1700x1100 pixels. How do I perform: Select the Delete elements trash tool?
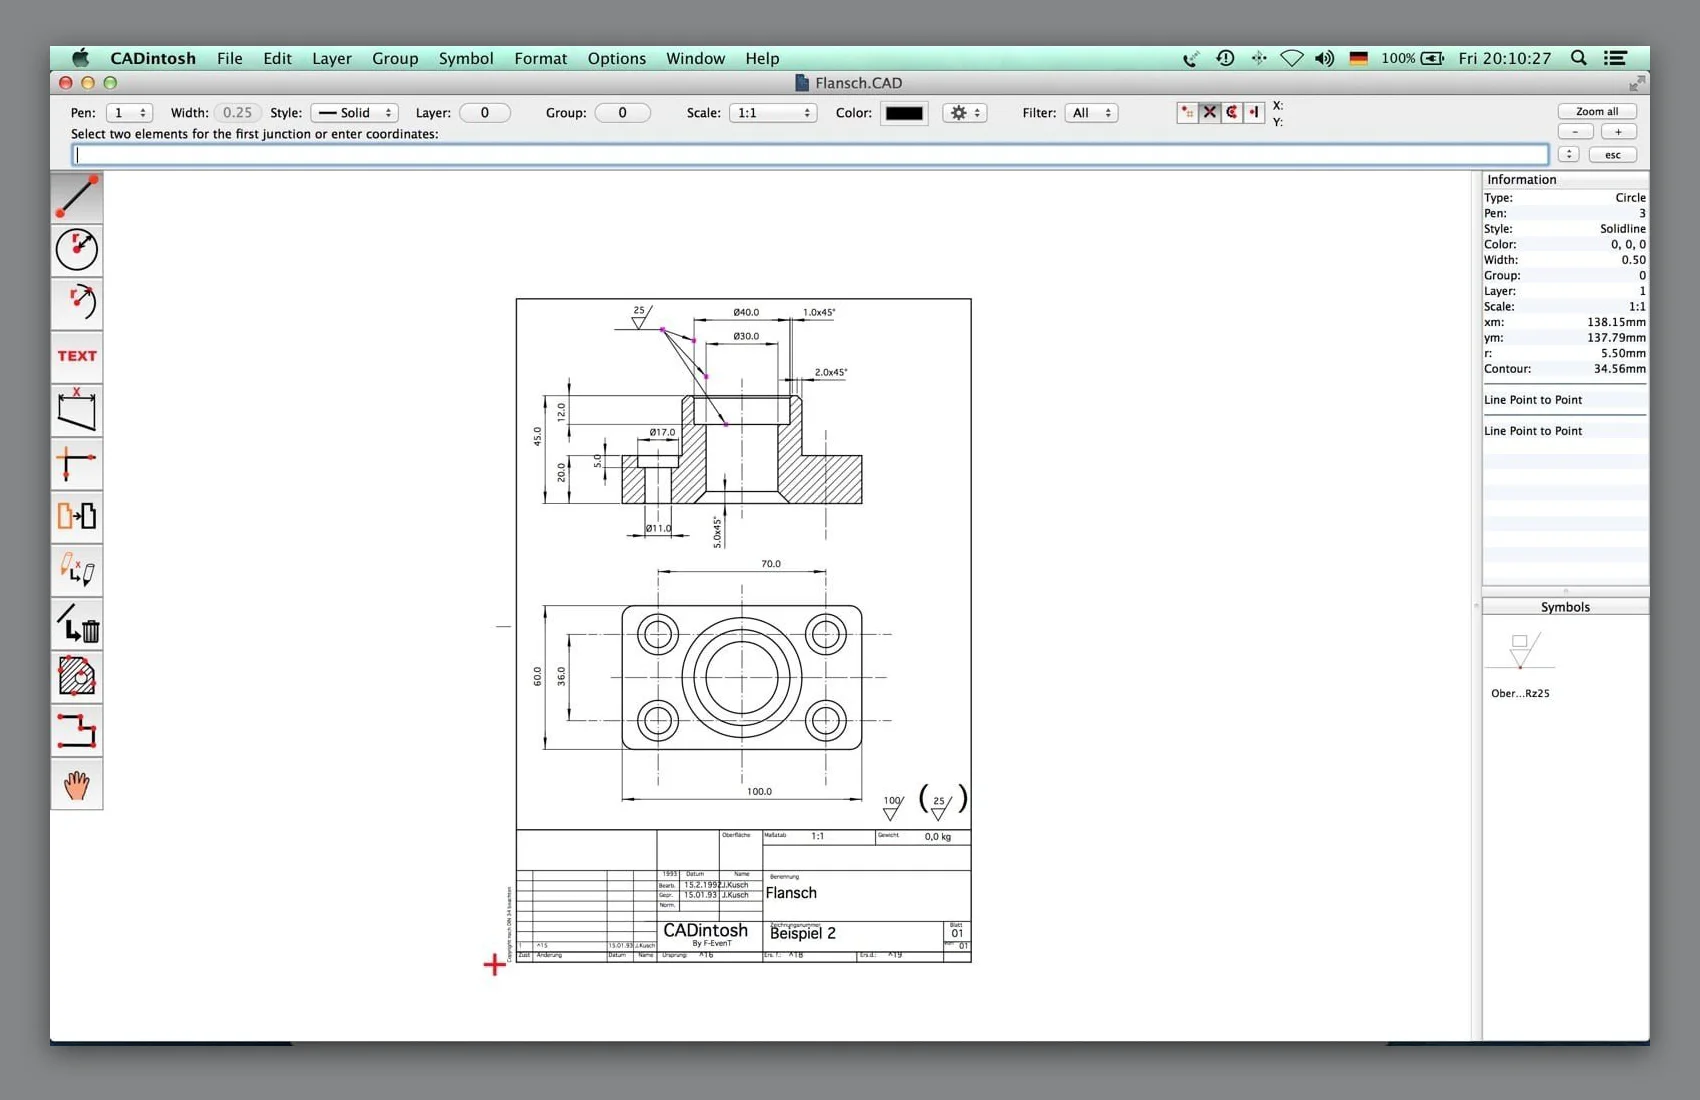[77, 623]
